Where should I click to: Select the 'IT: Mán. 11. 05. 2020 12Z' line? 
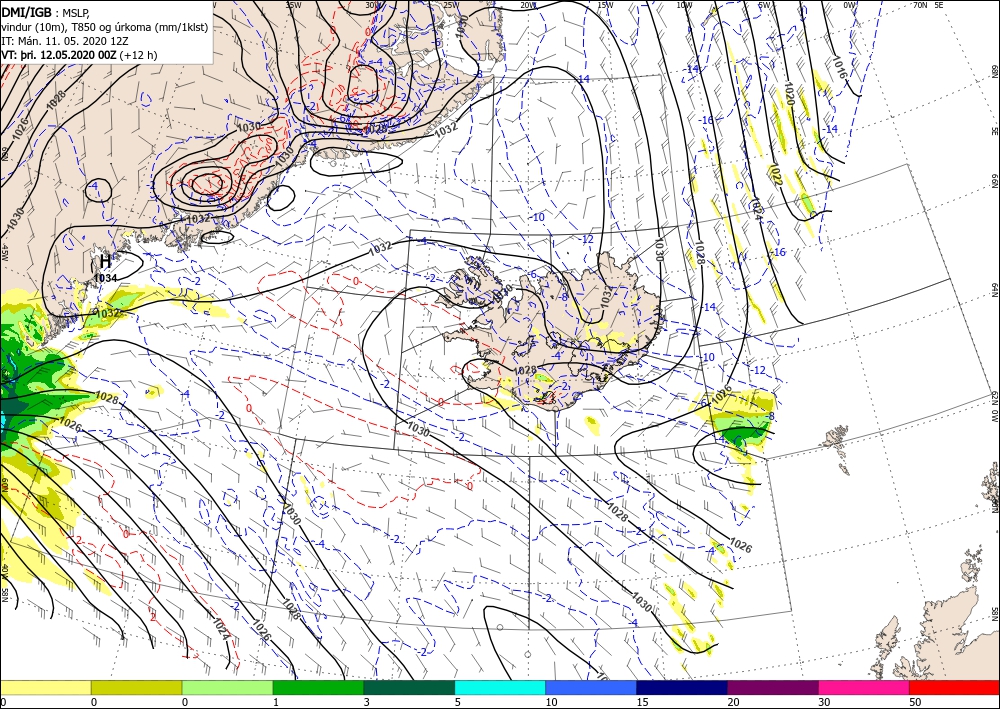(x=64, y=41)
